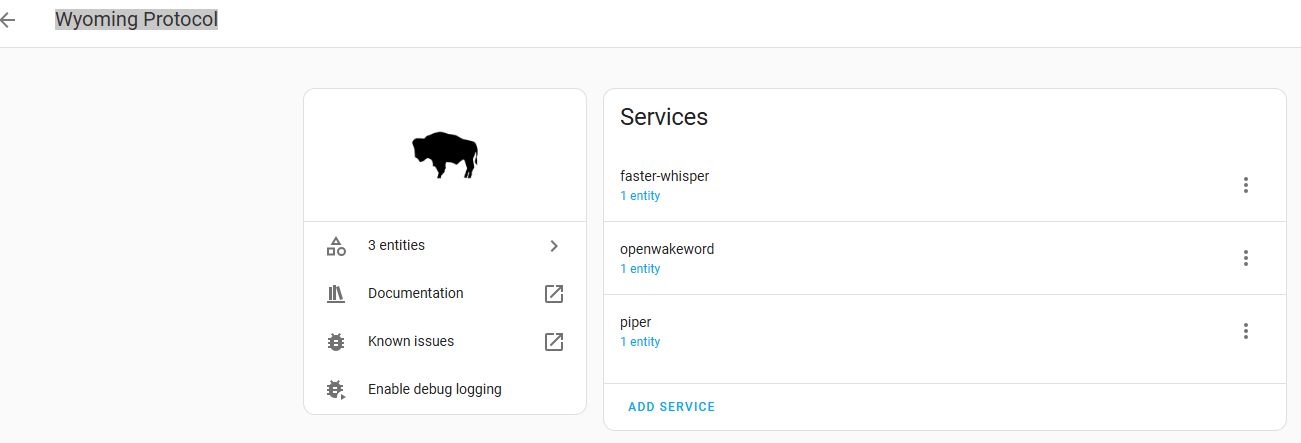Open Known issues external link icon

pyautogui.click(x=554, y=342)
